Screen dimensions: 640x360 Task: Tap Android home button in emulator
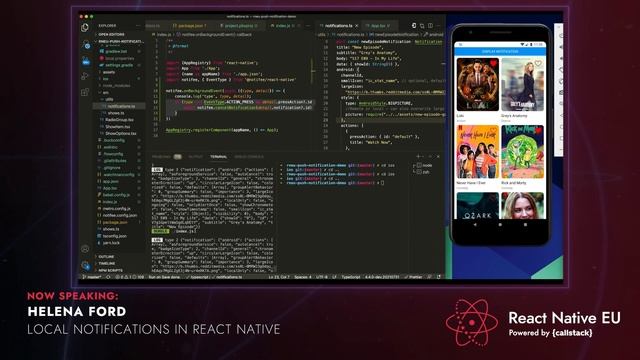coord(500,224)
